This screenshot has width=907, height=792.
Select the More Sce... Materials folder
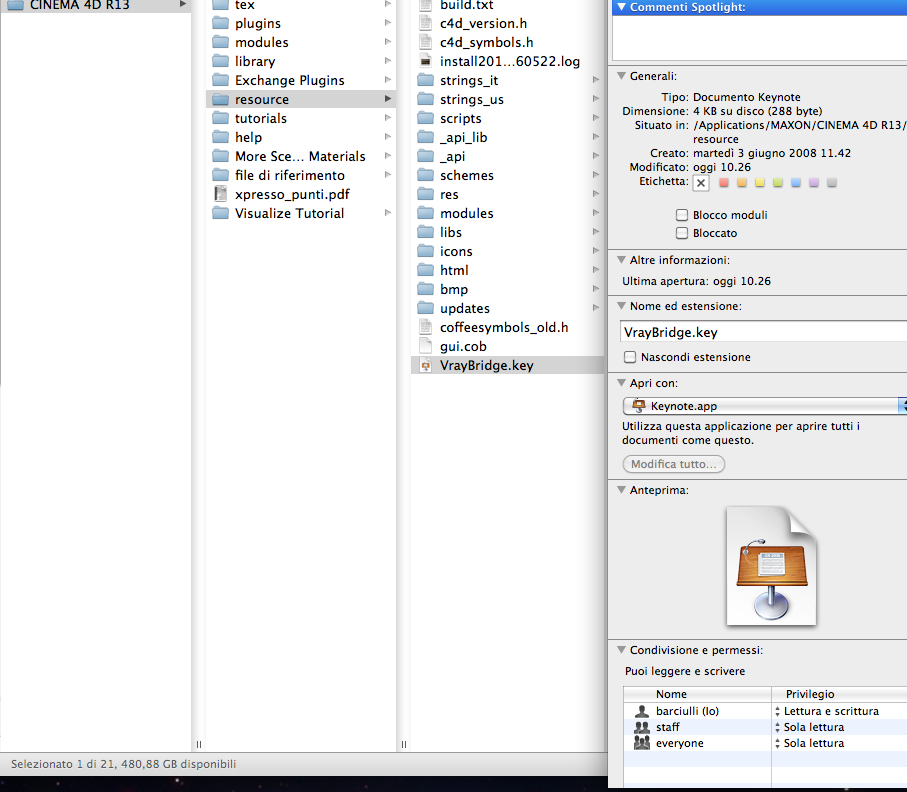point(301,157)
